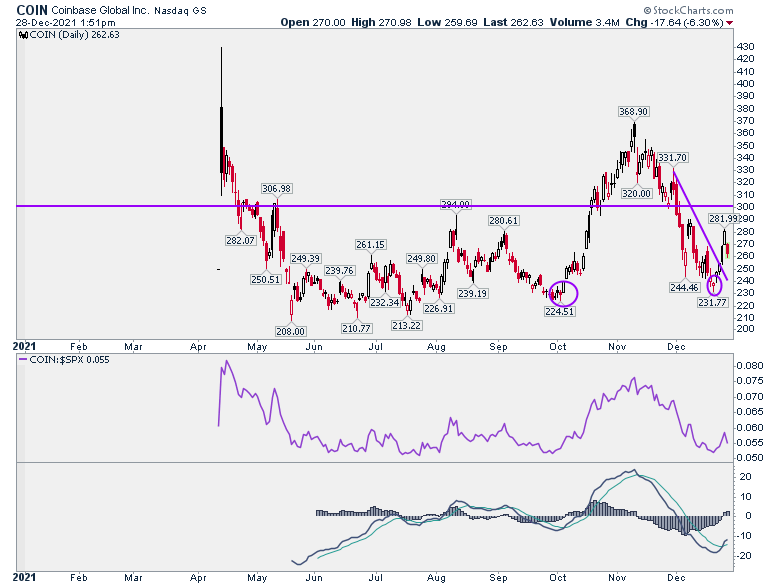The height and width of the screenshot is (586, 780).
Task: Click the candlestick icon beside COIN (Daily)
Action: [23, 35]
